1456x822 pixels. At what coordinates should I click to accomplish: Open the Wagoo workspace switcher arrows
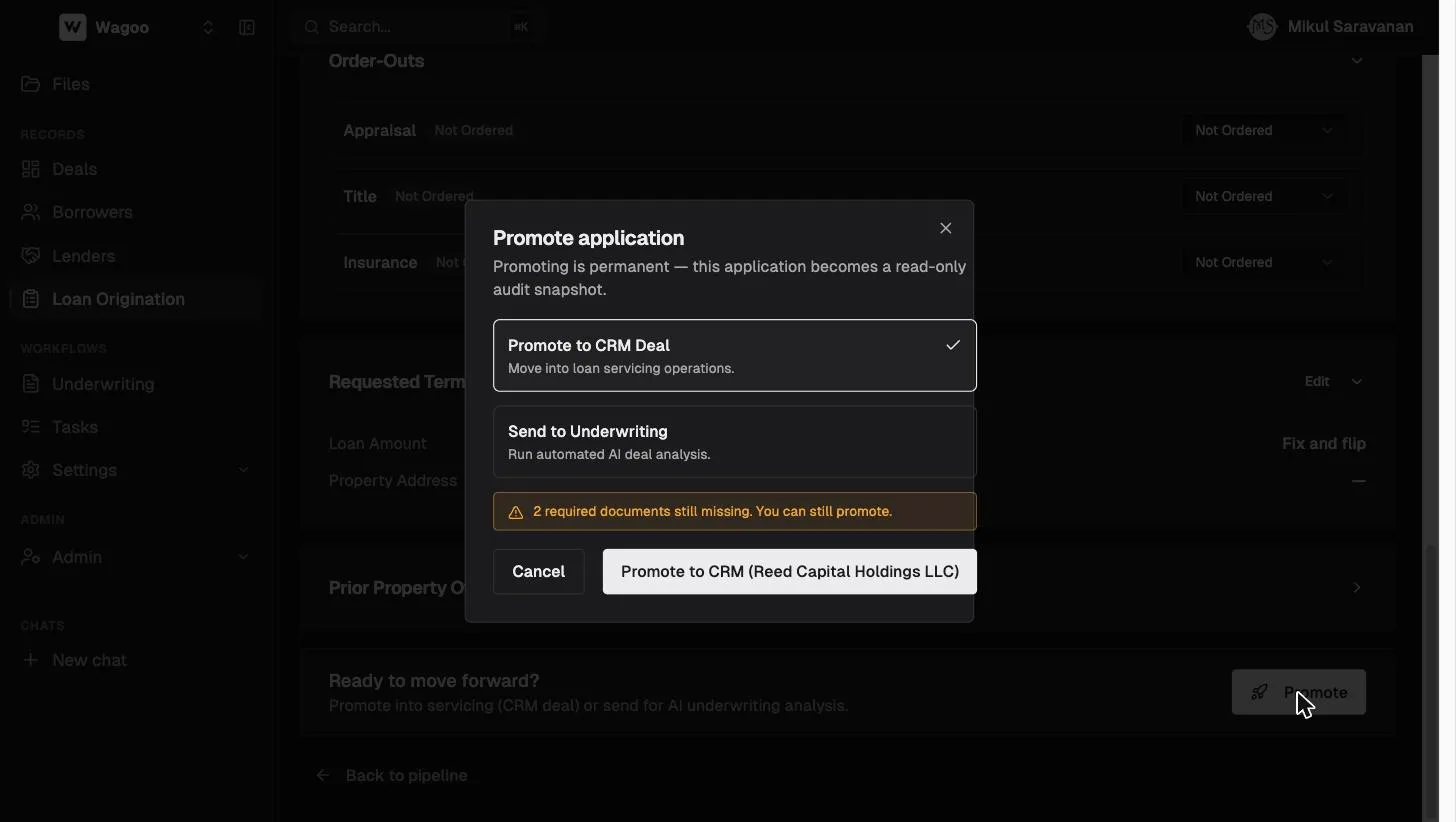208,27
